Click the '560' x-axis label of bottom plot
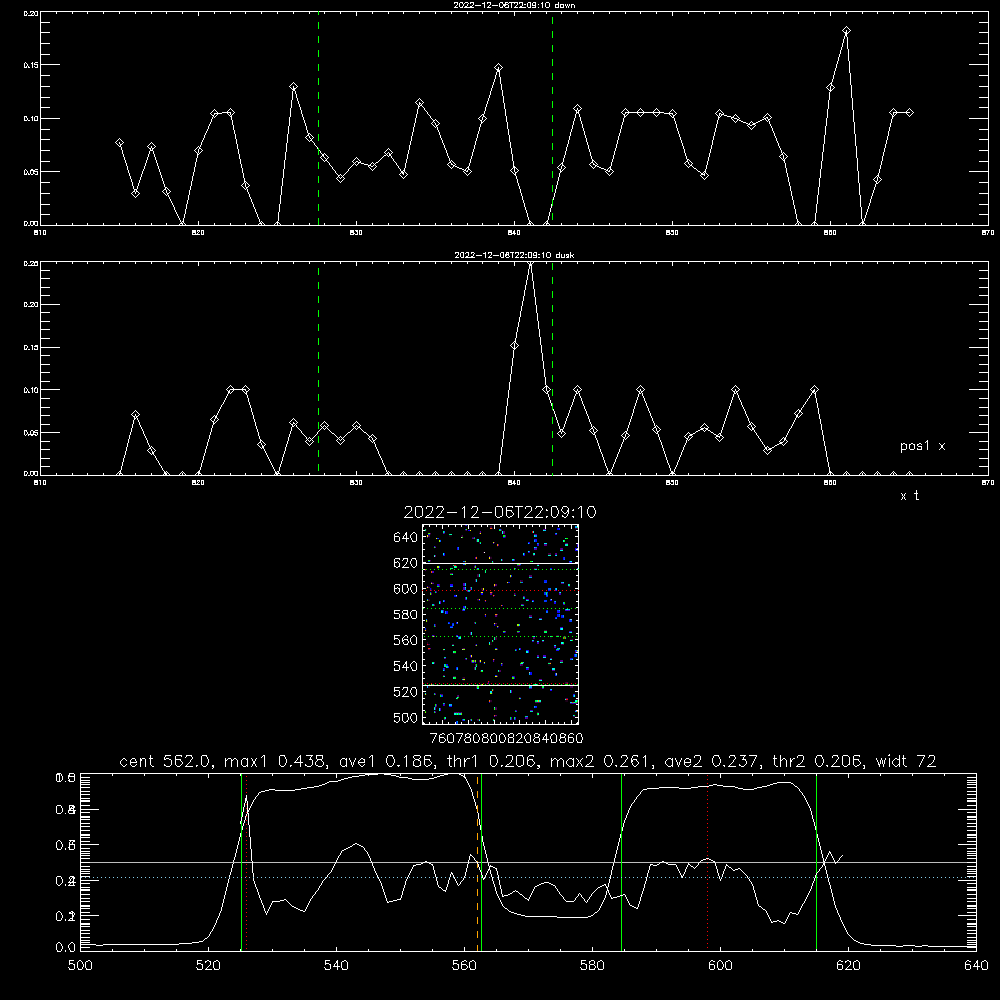The image size is (1000, 1000). pos(464,965)
